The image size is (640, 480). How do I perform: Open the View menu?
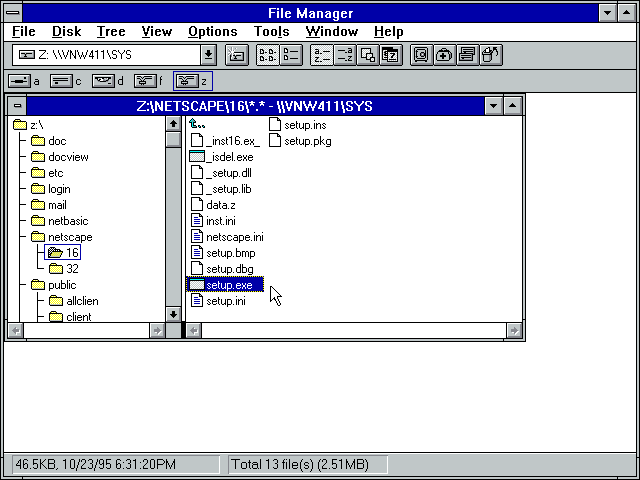click(156, 31)
